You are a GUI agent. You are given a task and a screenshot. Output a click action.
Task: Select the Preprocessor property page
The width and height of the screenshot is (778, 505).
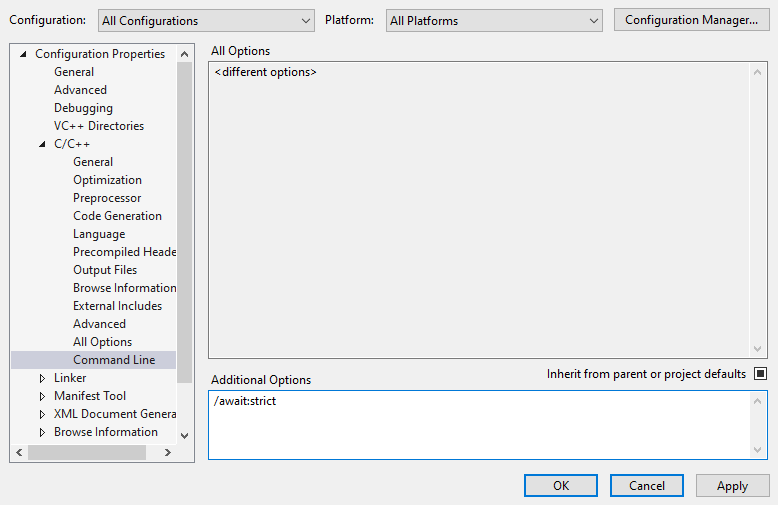pos(107,198)
